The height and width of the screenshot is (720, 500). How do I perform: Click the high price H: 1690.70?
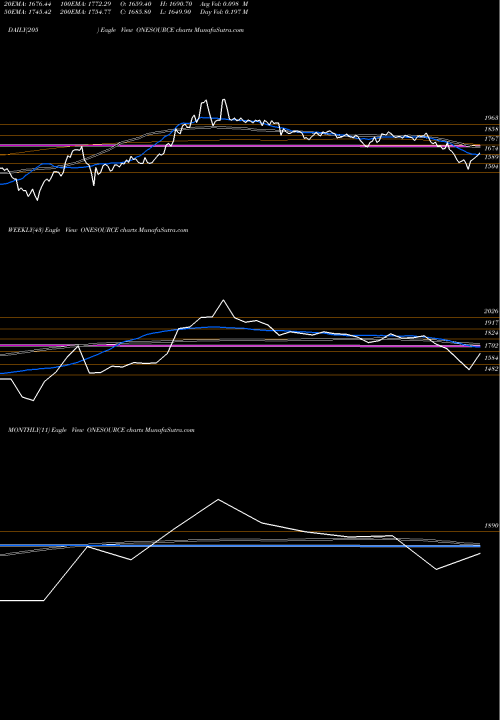176,4
